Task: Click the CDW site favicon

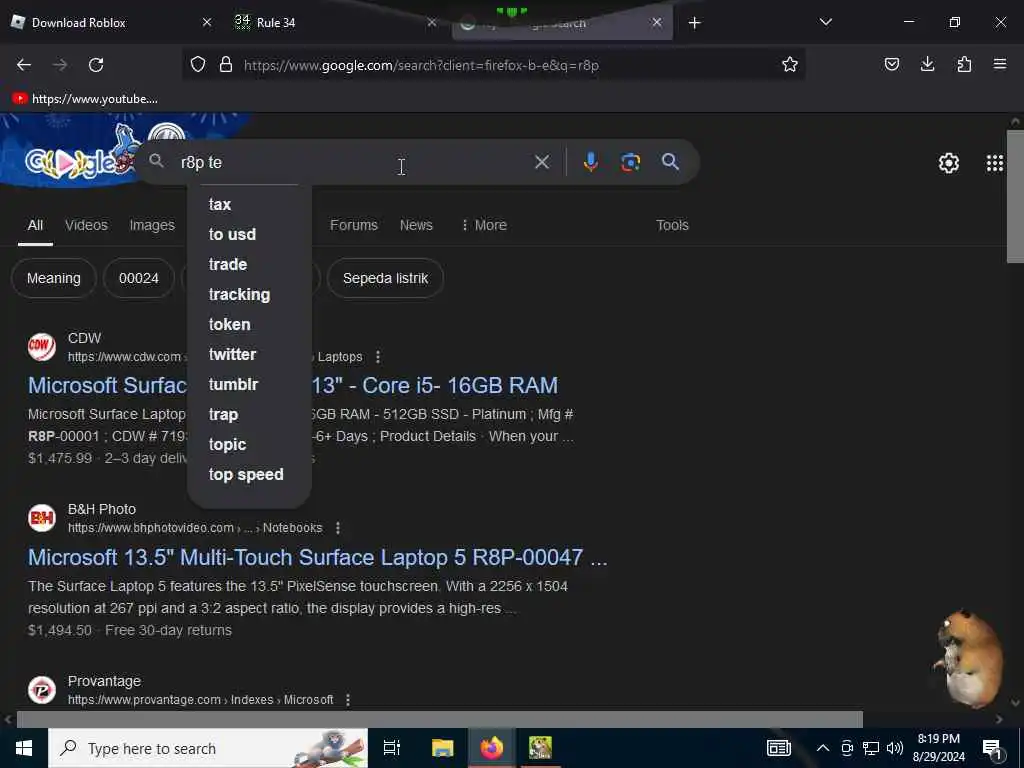Action: click(42, 347)
